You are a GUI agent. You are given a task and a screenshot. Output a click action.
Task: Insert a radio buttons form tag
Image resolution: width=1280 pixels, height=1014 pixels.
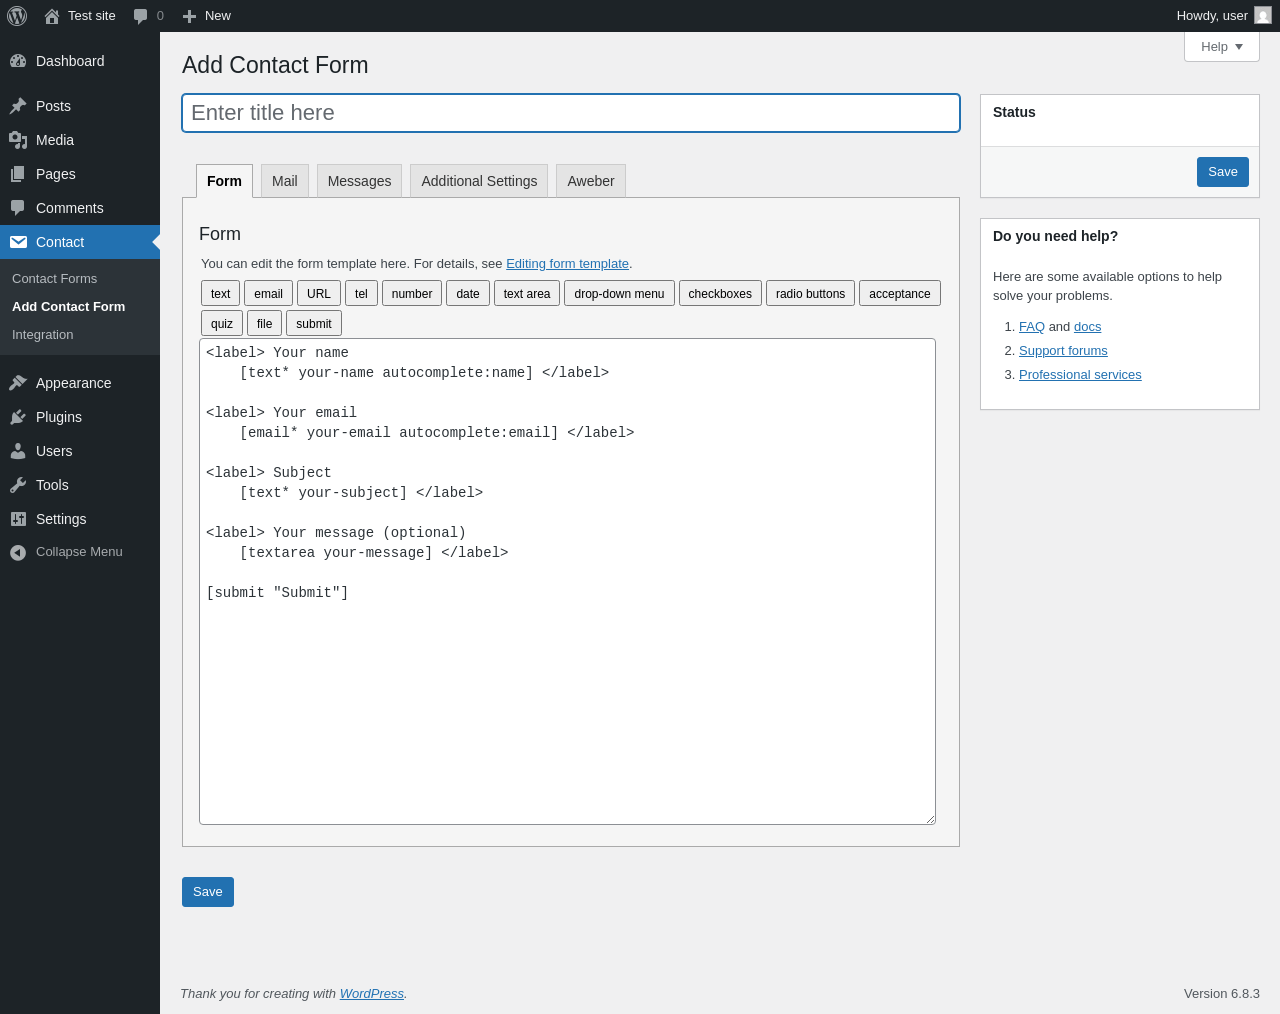(810, 294)
